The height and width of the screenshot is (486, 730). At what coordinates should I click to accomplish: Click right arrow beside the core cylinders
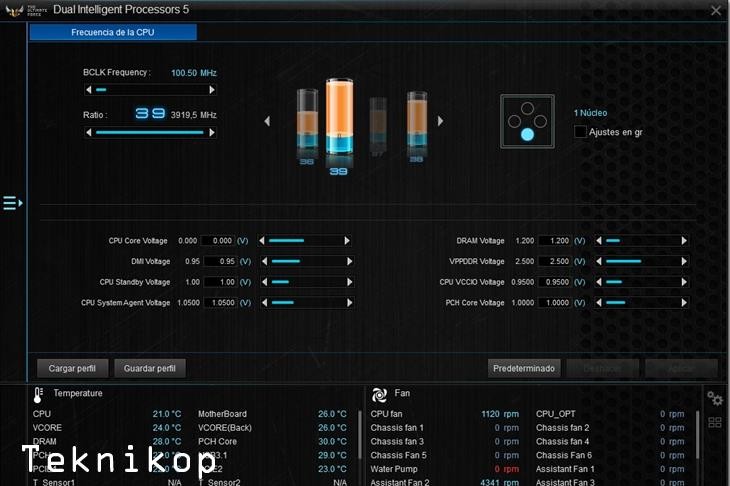click(x=441, y=122)
